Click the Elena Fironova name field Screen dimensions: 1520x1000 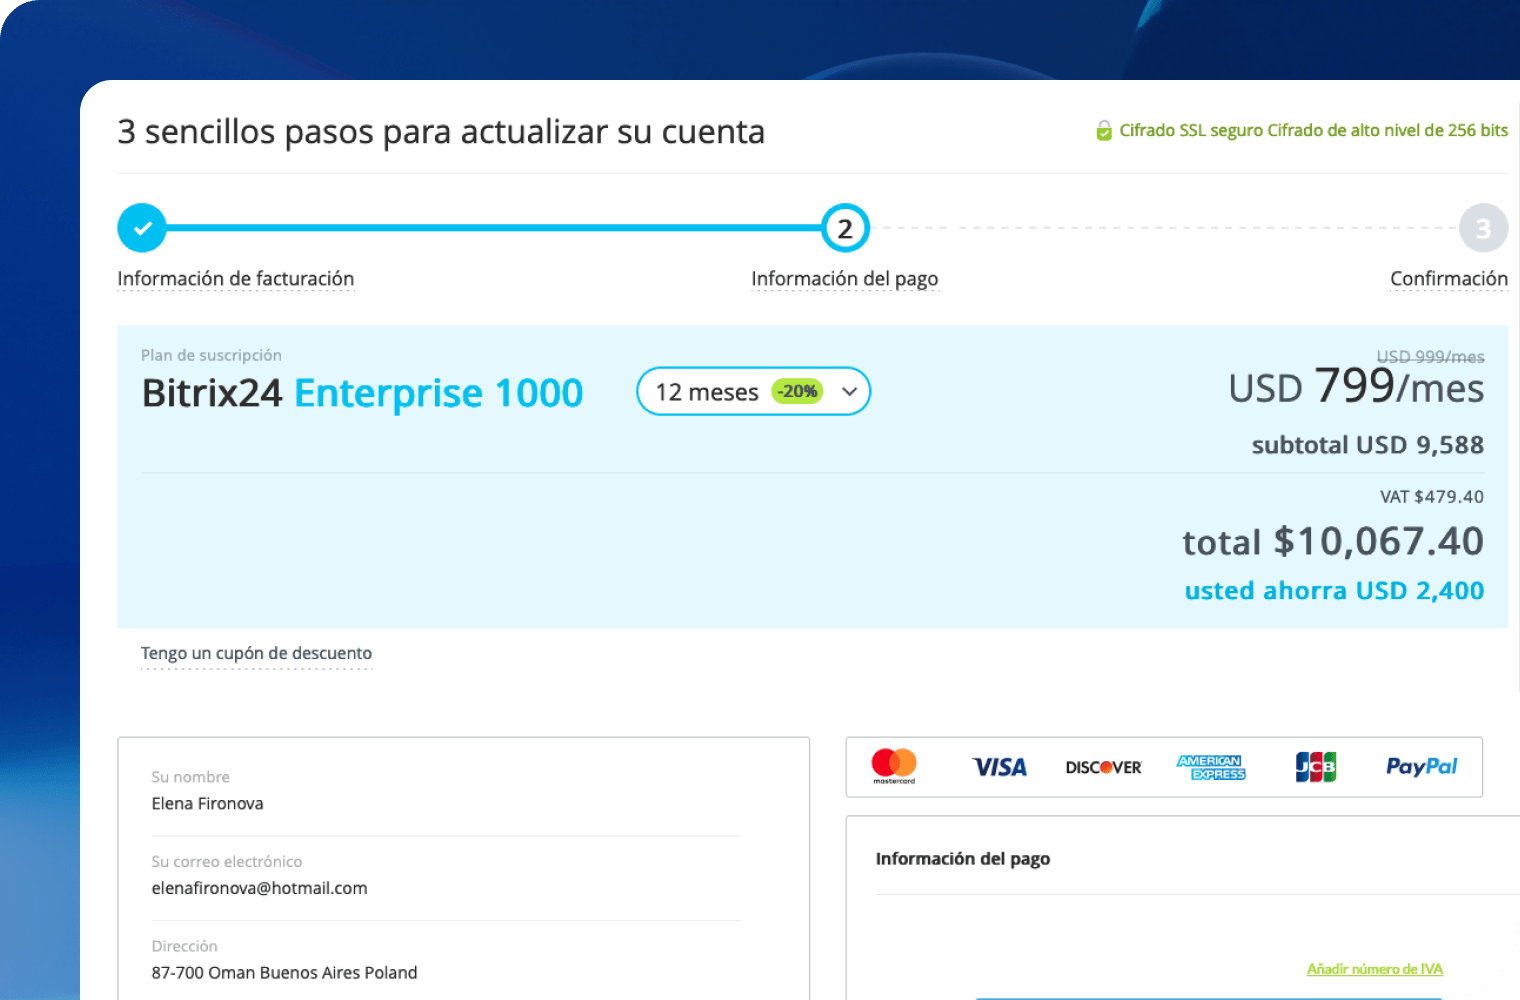[208, 804]
